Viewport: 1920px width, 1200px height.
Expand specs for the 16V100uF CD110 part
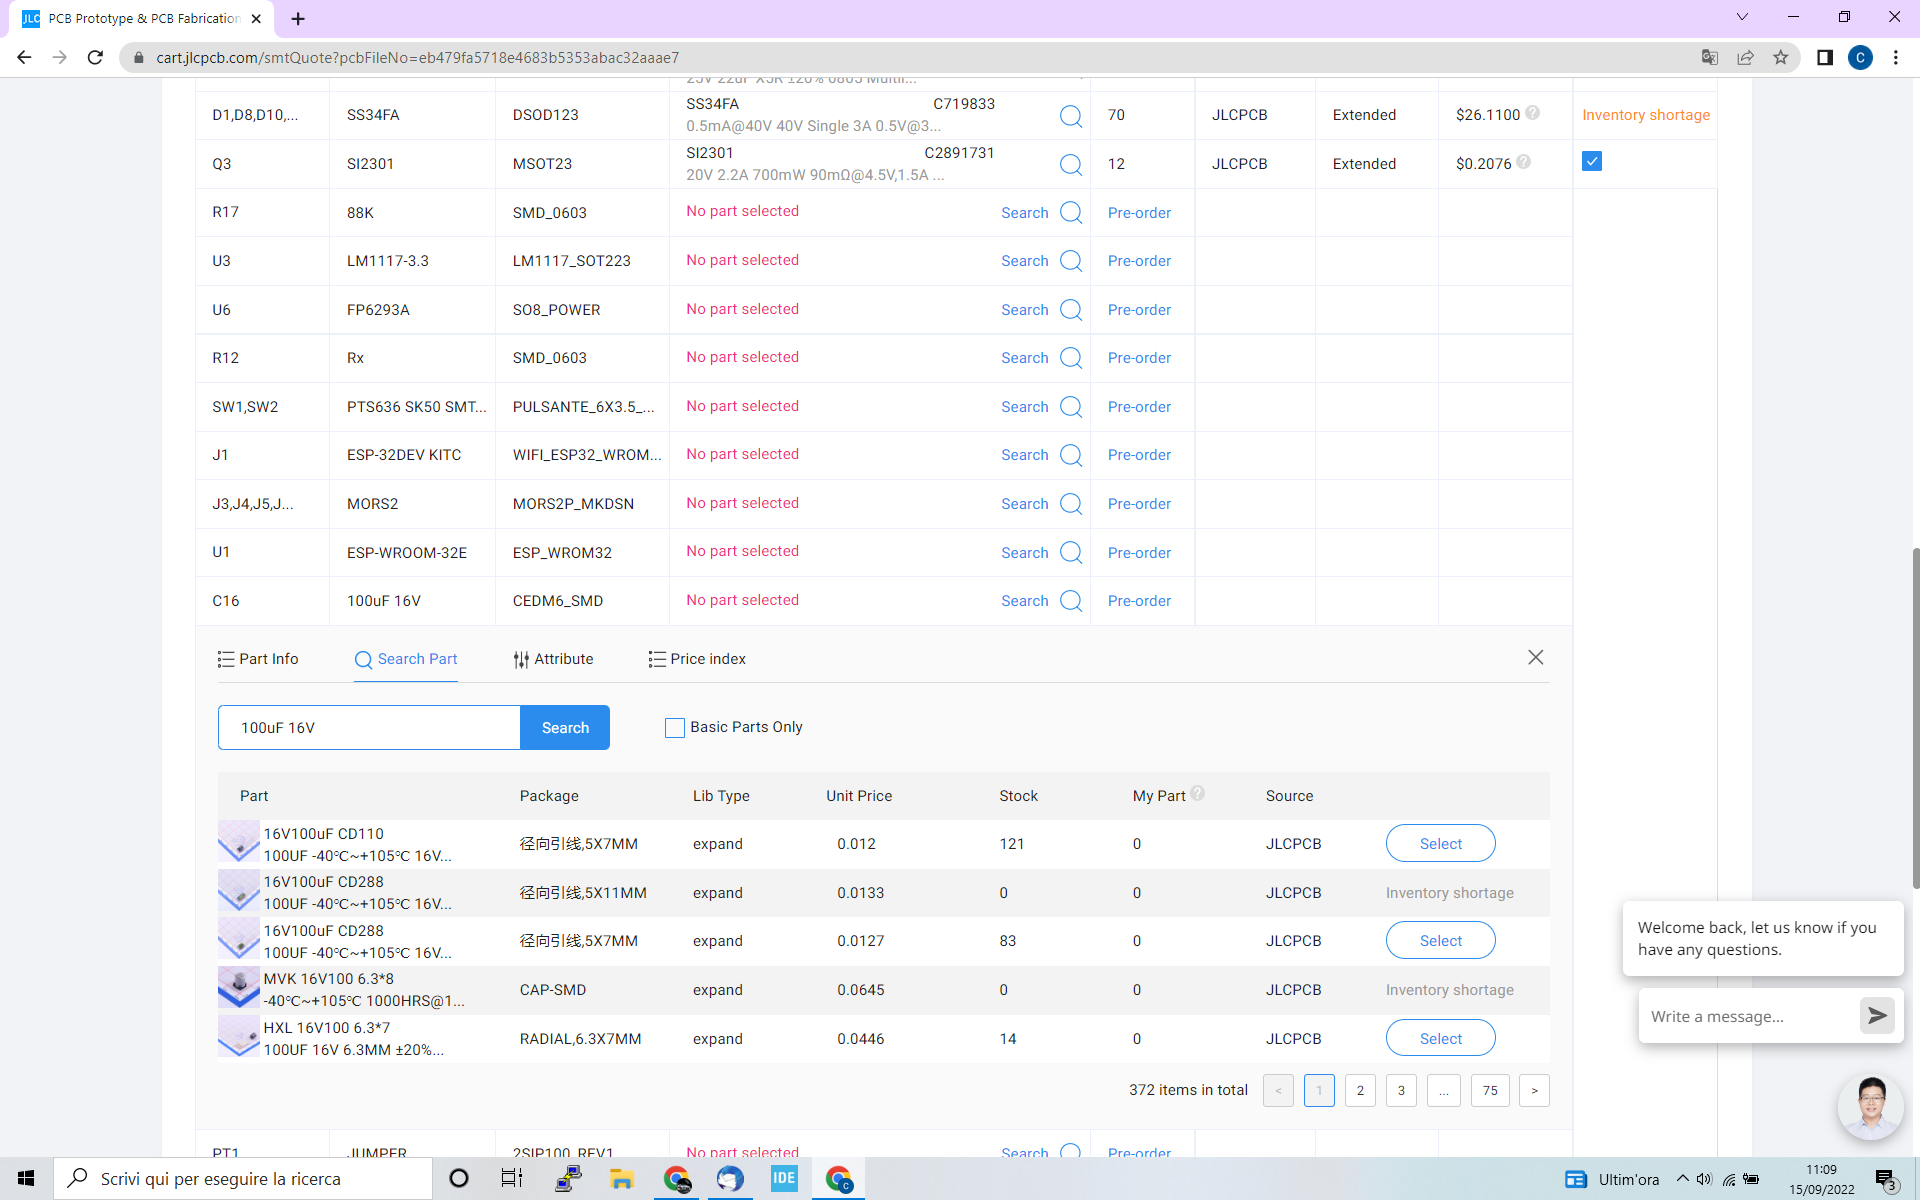pos(717,844)
